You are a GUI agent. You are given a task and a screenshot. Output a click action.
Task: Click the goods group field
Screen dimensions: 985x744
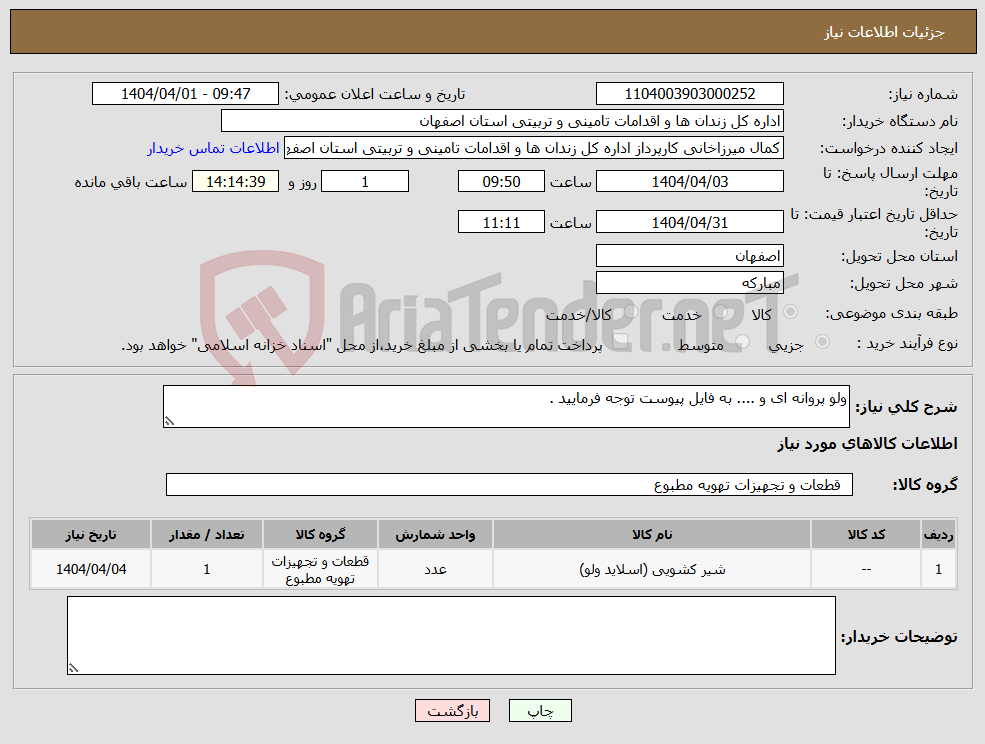pos(509,484)
